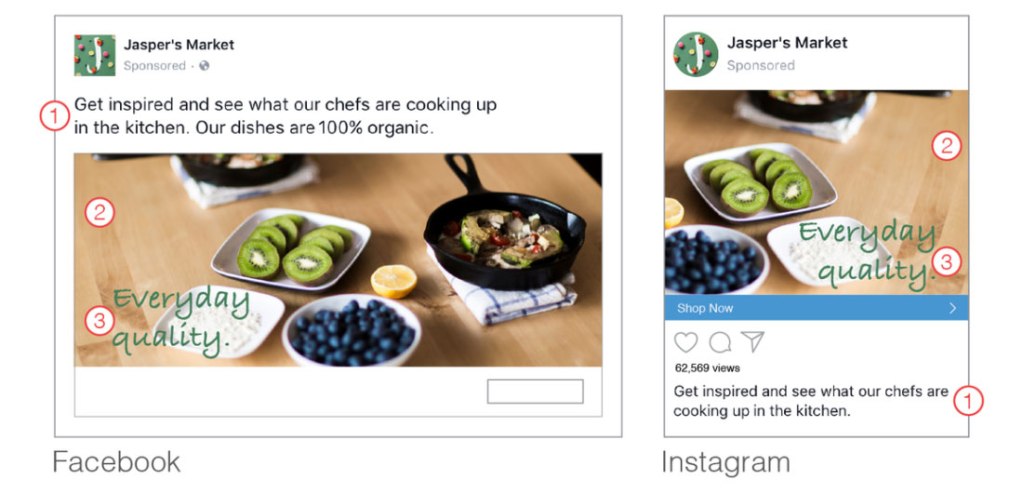The width and height of the screenshot is (1023, 493).
Task: Open comments via speech bubble icon
Action: coord(720,342)
